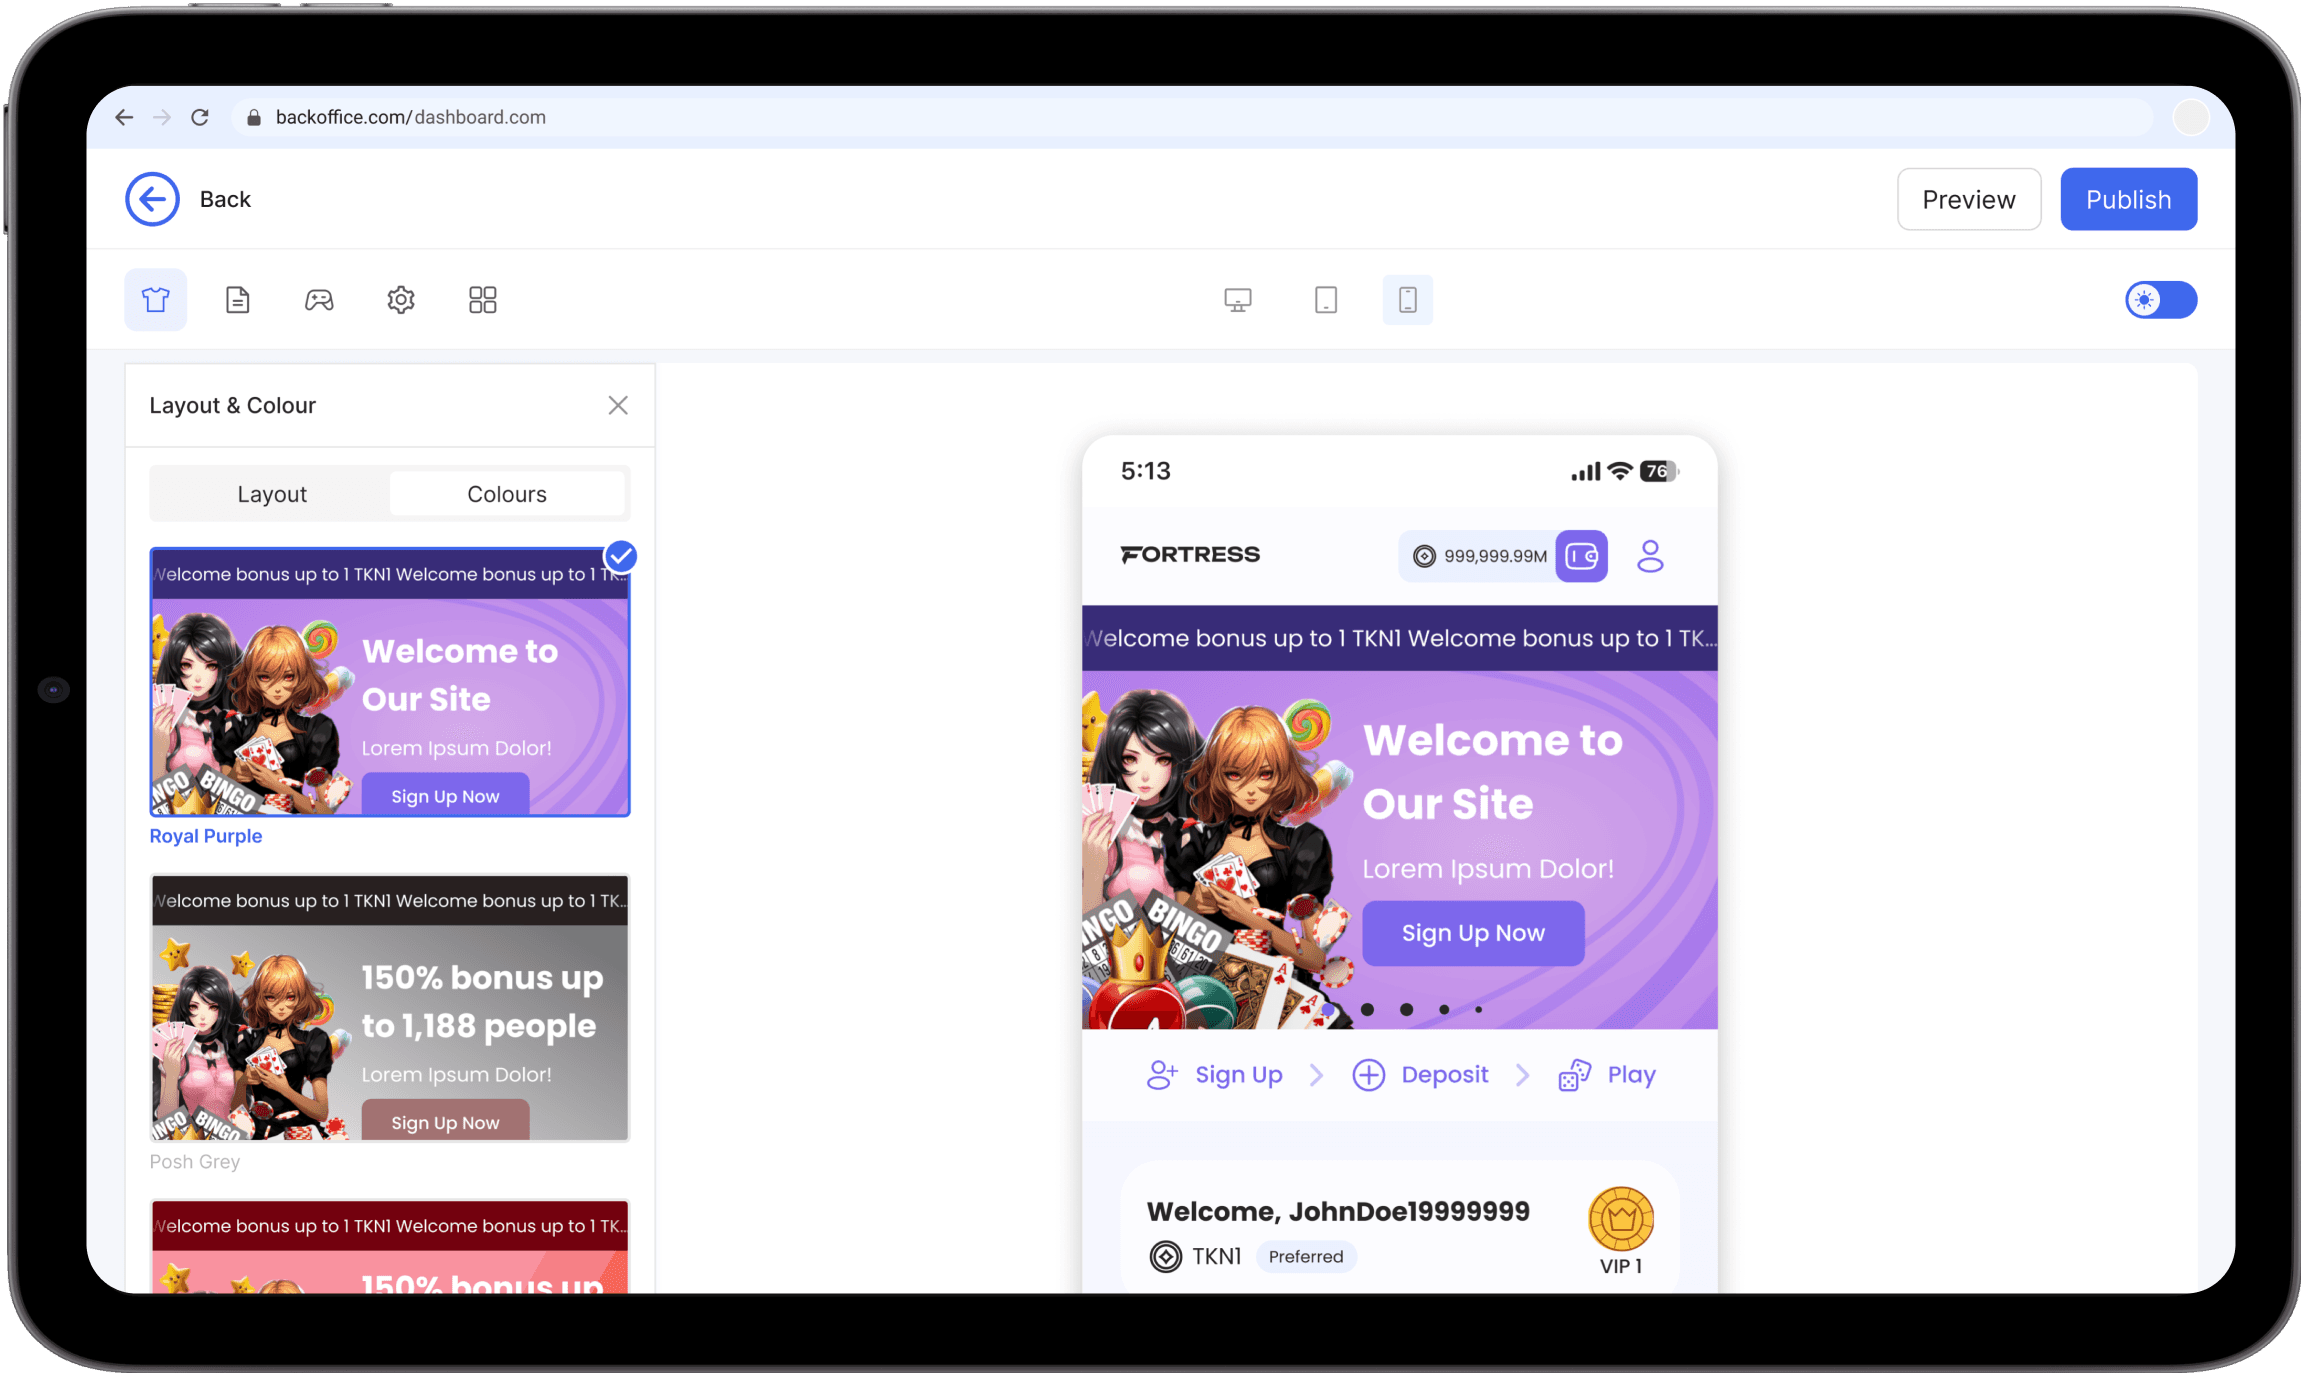The width and height of the screenshot is (2301, 1373).
Task: Switch to the Layout tab
Action: [271, 494]
